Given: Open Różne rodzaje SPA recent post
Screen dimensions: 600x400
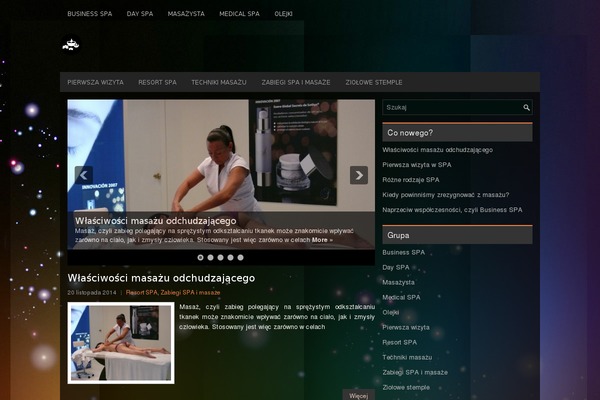Looking at the screenshot, I should (x=410, y=179).
